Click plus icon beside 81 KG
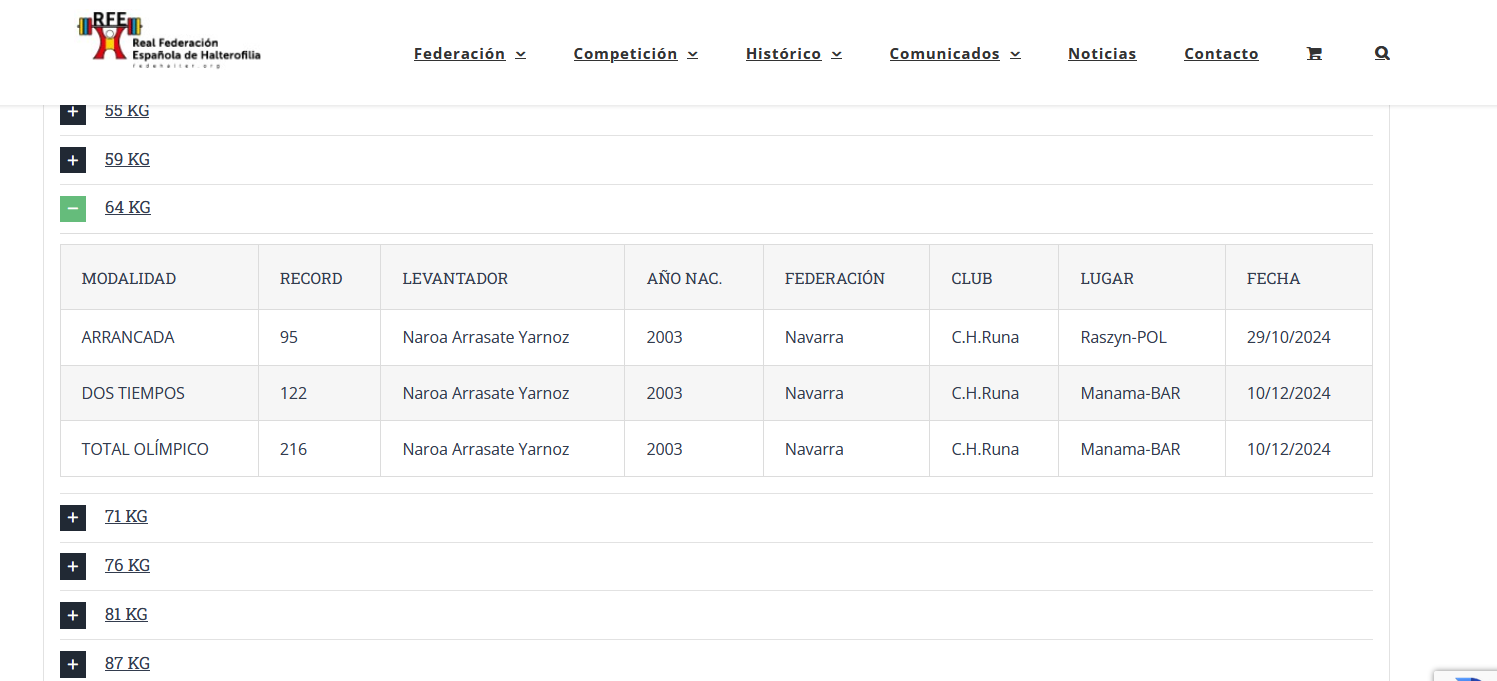The height and width of the screenshot is (681, 1497). point(73,615)
